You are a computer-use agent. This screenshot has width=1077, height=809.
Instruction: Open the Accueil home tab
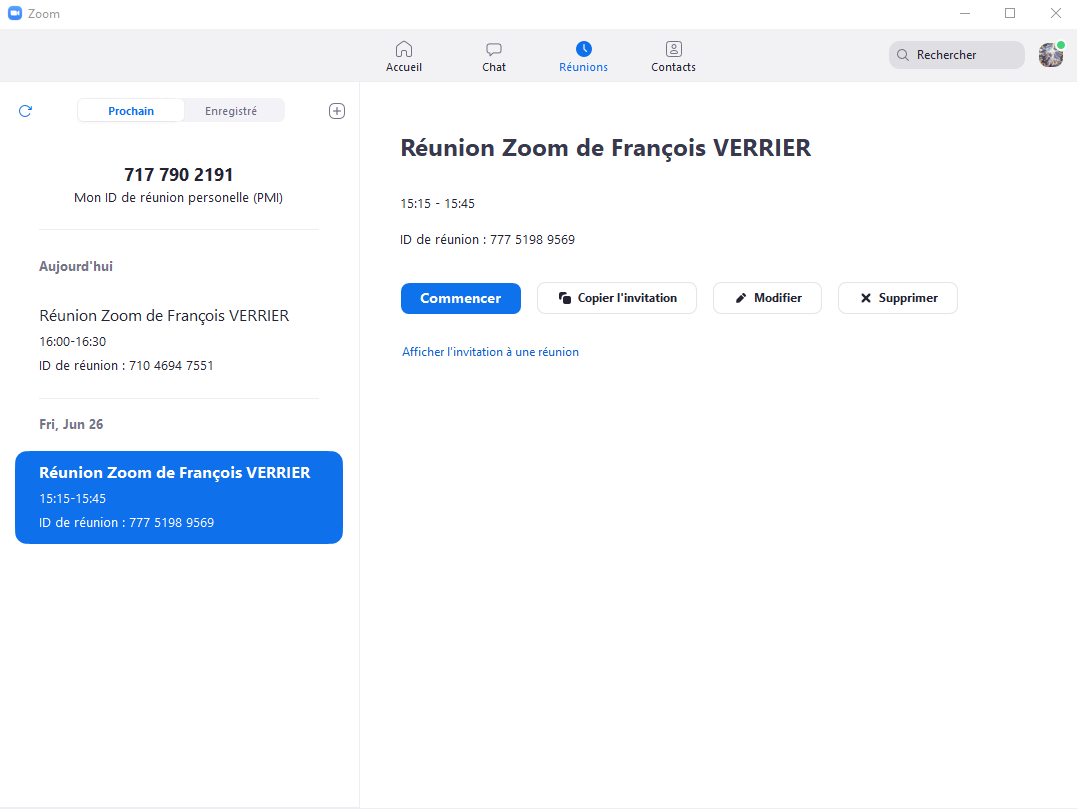click(404, 56)
